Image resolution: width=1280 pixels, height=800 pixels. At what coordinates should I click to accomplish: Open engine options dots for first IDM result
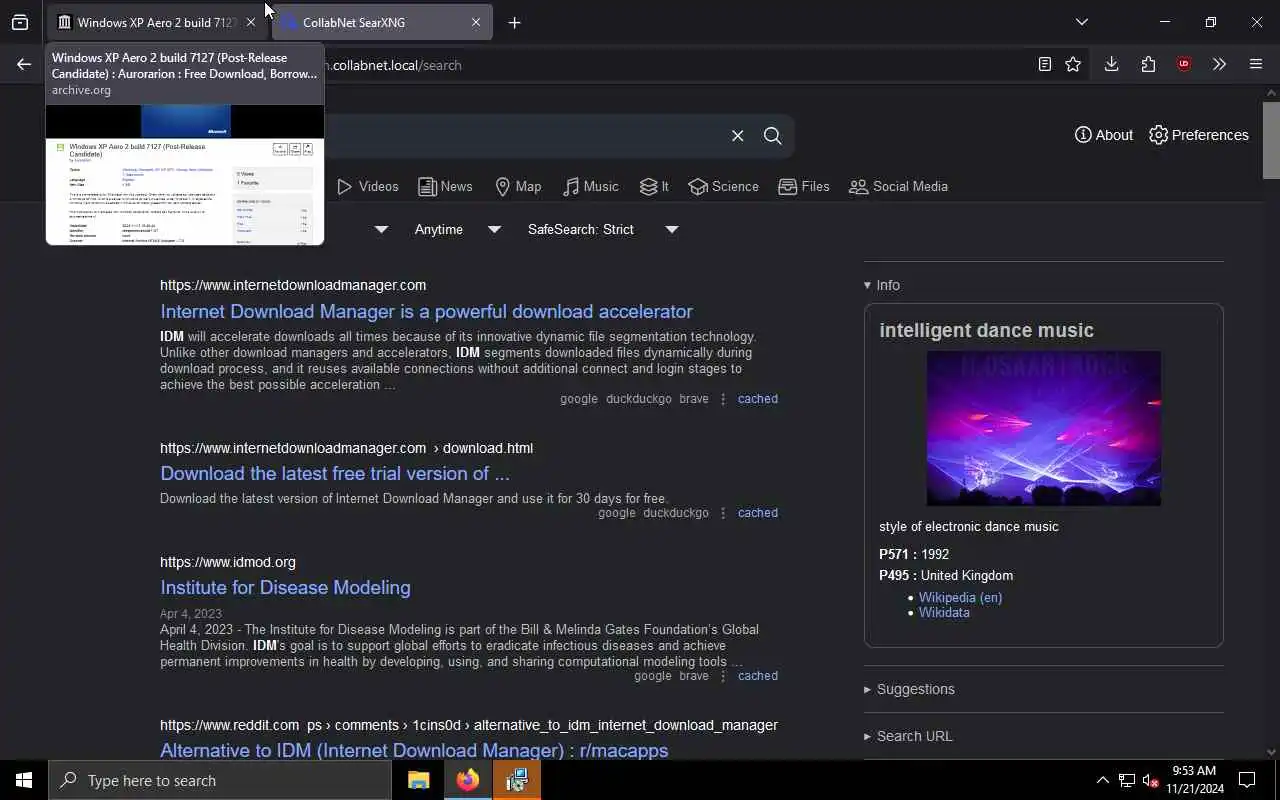723,398
